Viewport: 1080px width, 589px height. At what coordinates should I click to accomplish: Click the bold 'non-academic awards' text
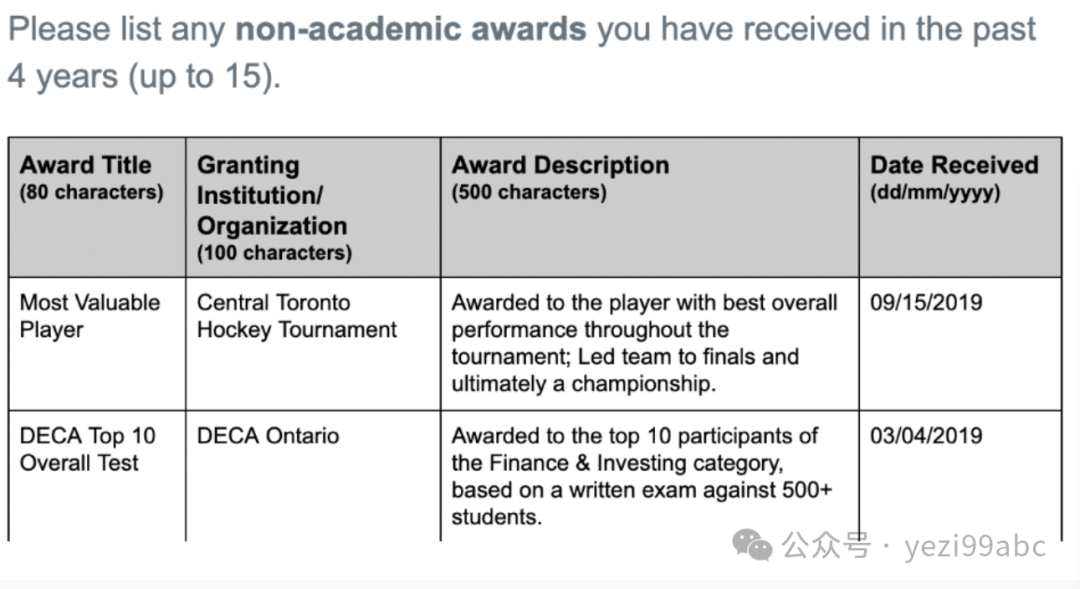(x=411, y=30)
